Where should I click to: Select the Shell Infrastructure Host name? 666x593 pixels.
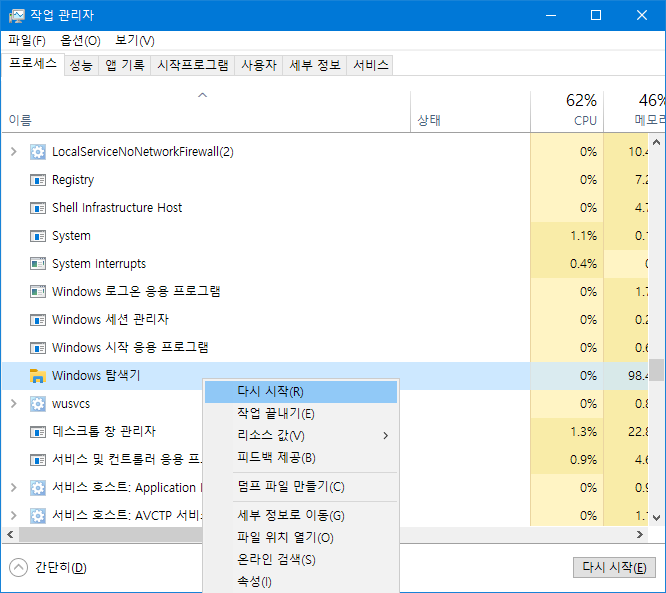(117, 208)
